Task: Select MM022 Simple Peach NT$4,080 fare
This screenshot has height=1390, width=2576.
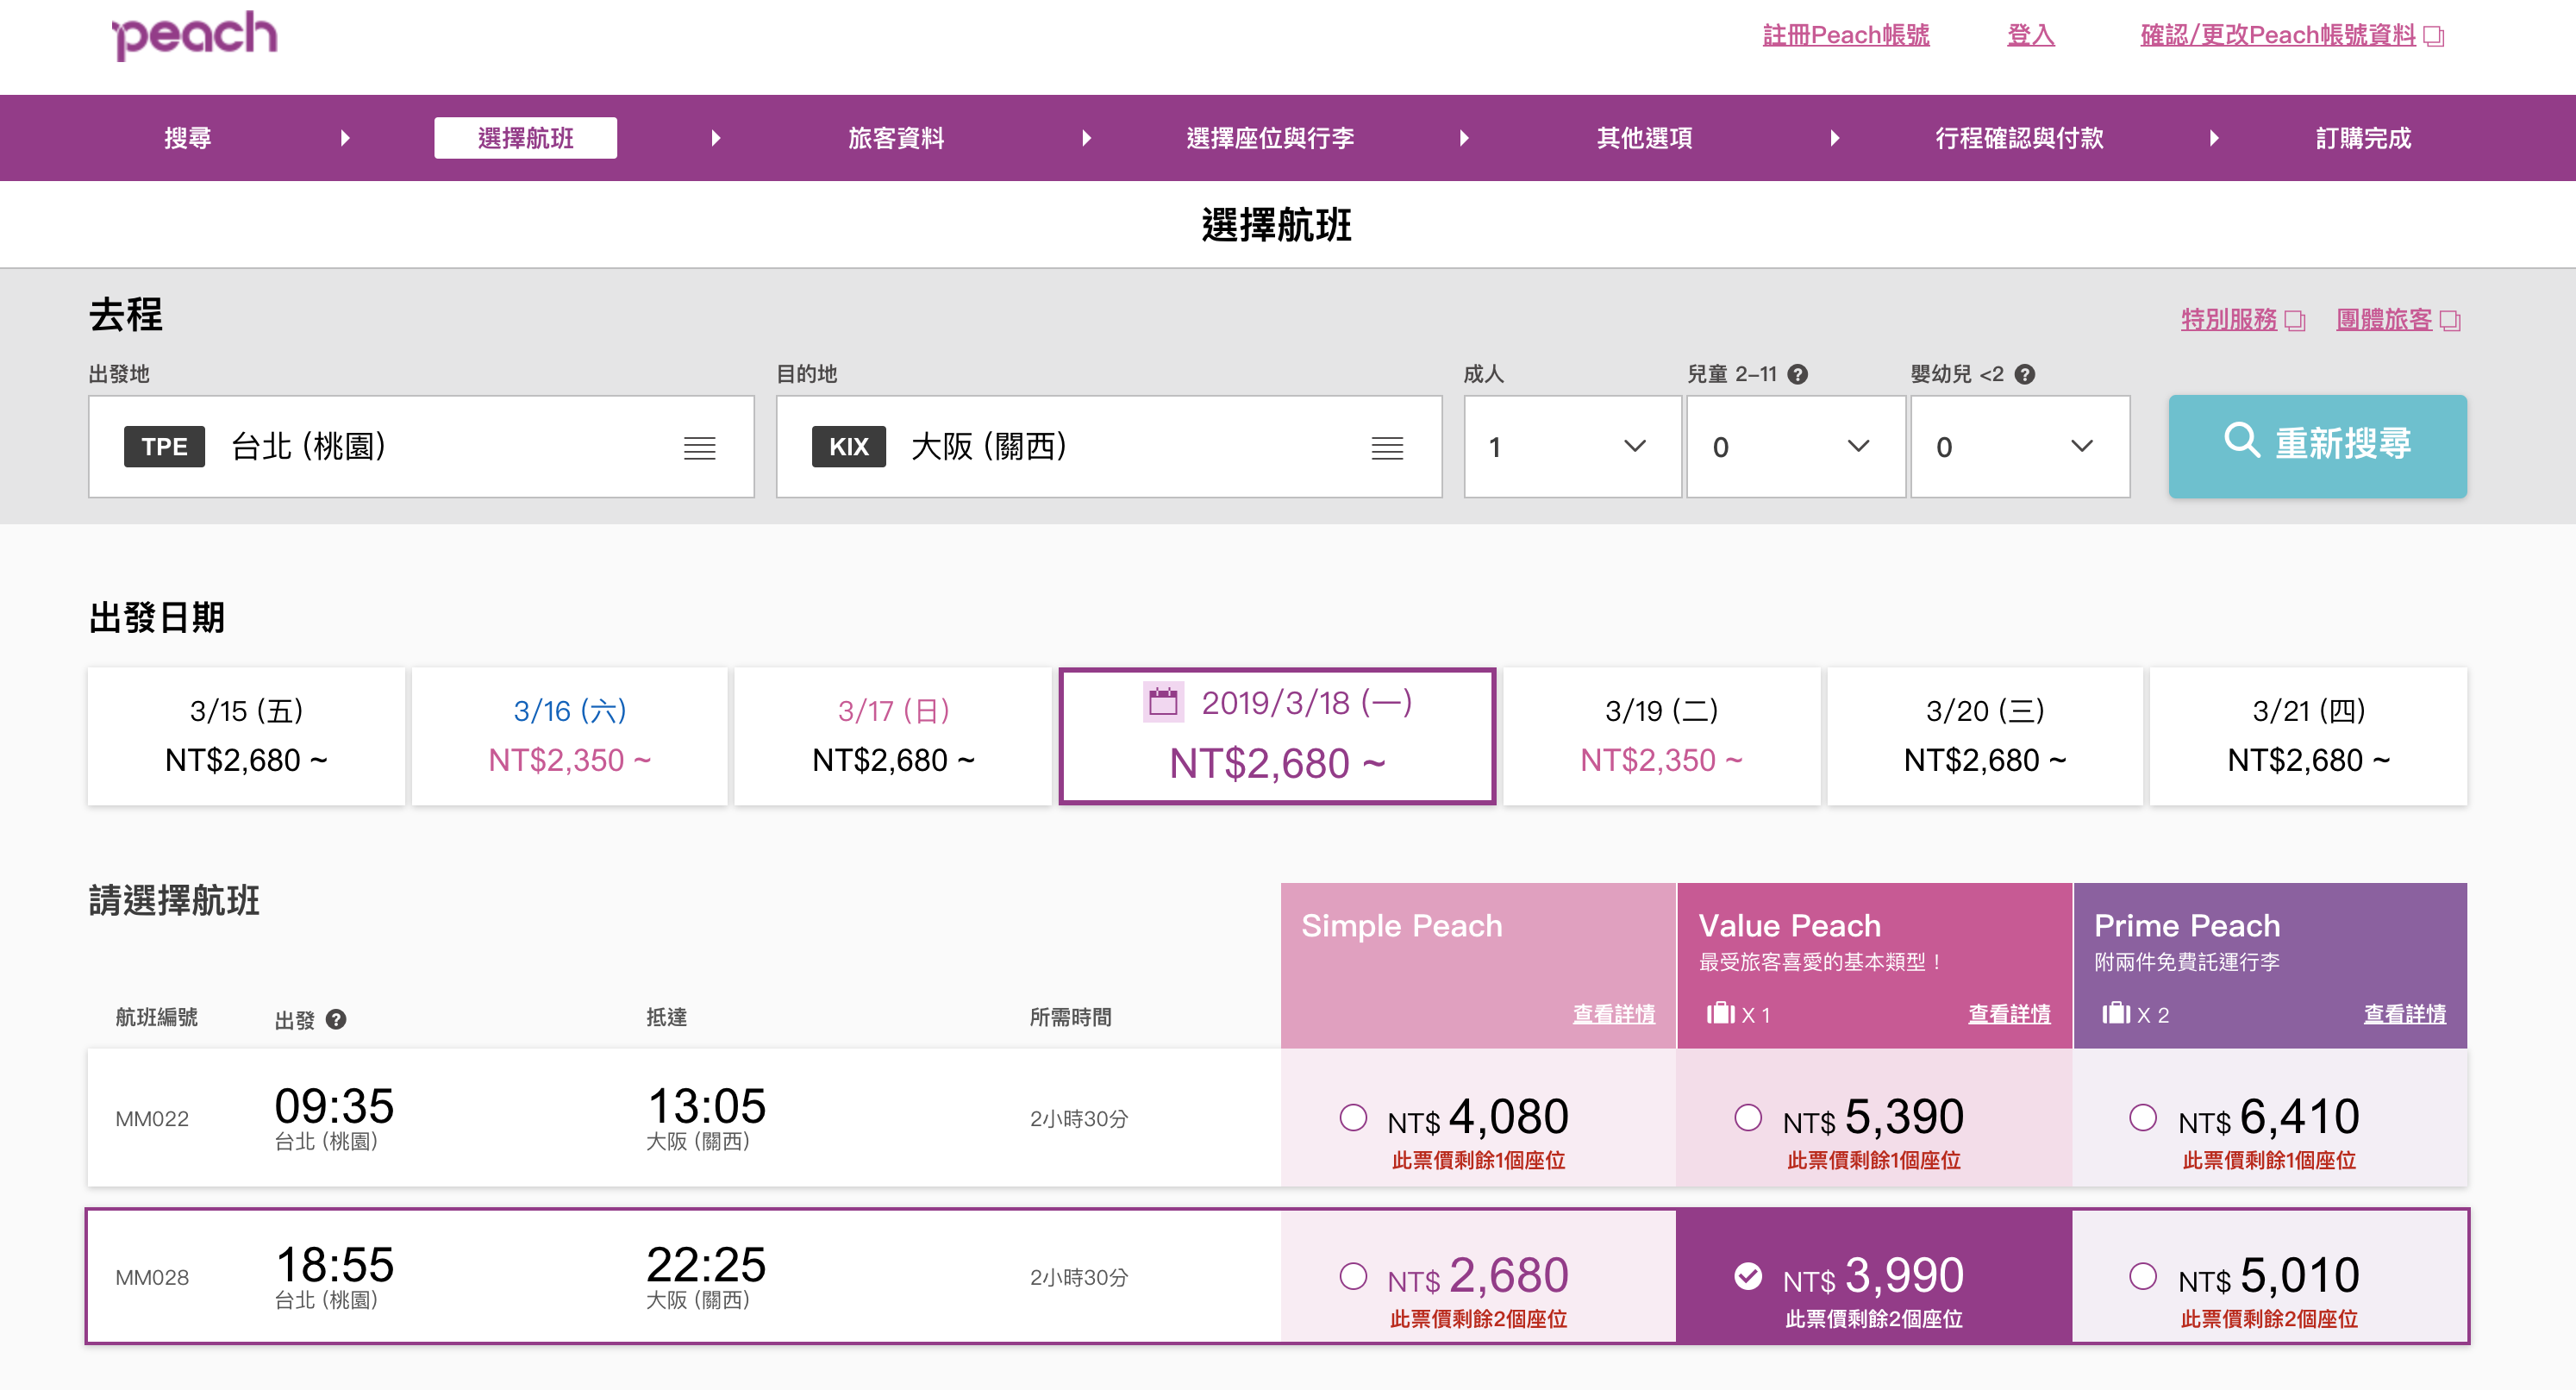Action: coord(1352,1118)
